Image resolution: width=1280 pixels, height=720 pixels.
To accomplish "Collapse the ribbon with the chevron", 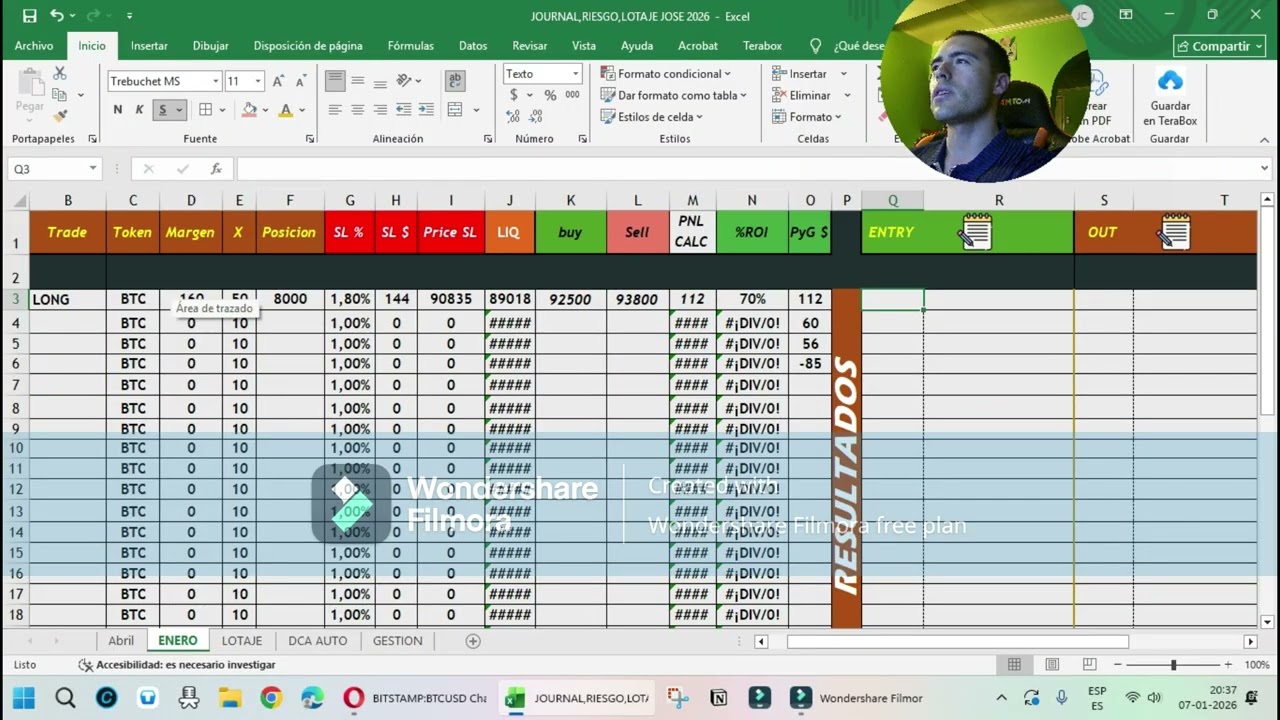I will pyautogui.click(x=1264, y=140).
